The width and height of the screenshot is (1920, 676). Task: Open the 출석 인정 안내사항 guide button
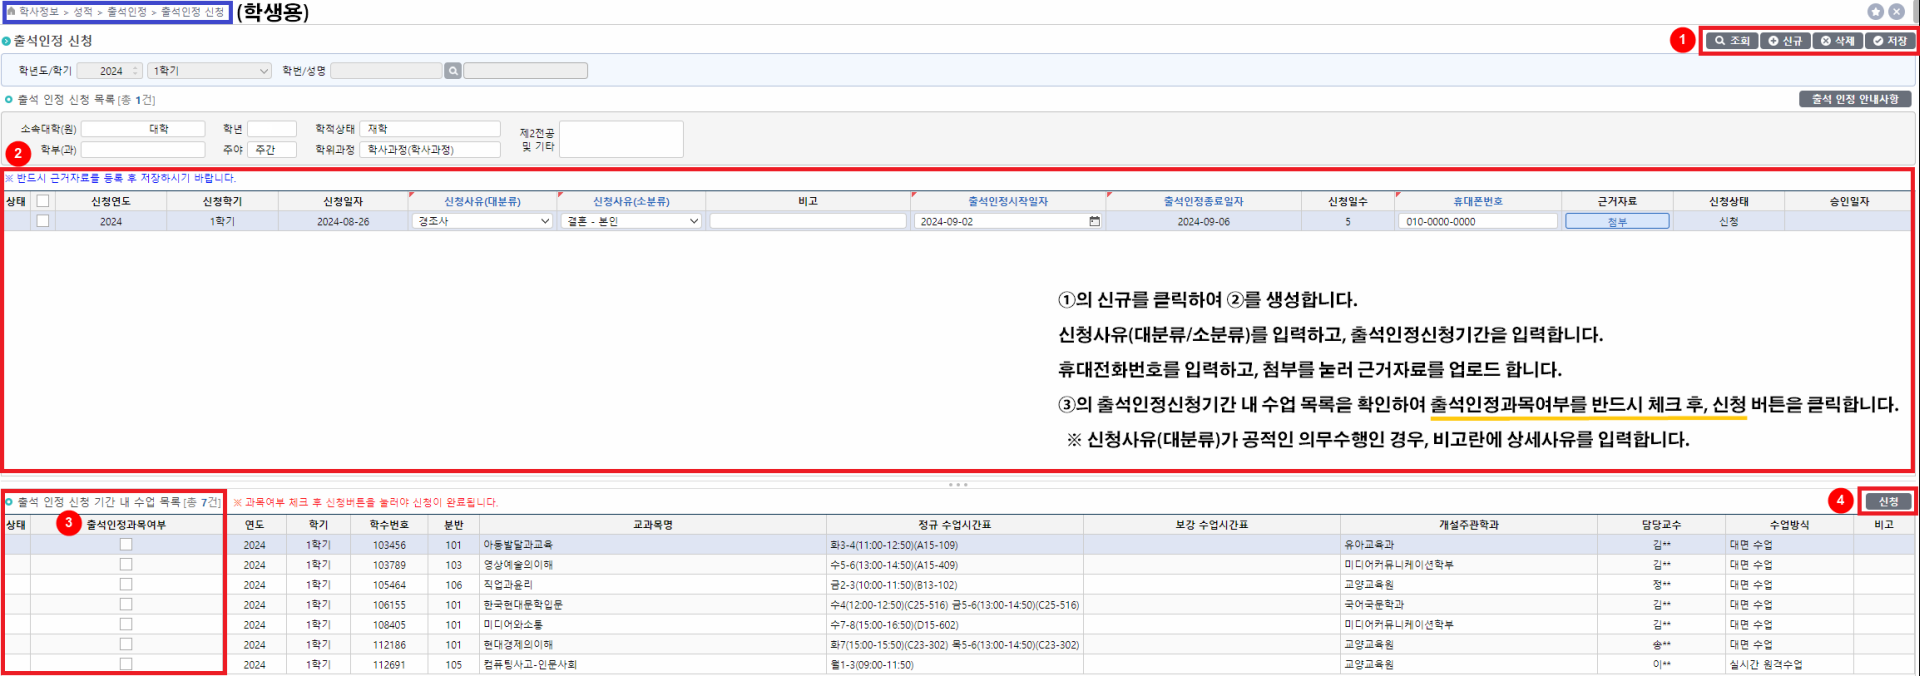tap(1855, 99)
